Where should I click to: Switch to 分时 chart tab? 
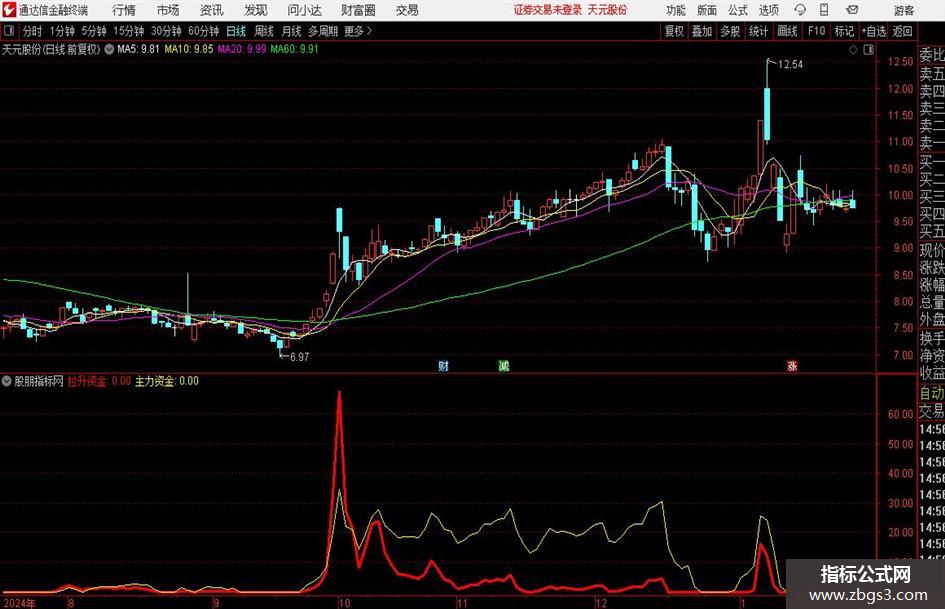pyautogui.click(x=32, y=31)
